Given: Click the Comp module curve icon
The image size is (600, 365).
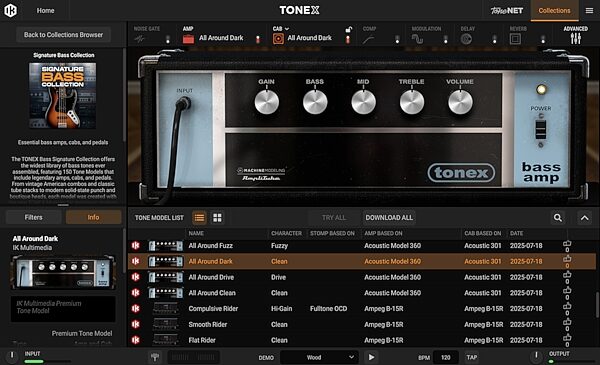Looking at the screenshot, I should coord(368,39).
